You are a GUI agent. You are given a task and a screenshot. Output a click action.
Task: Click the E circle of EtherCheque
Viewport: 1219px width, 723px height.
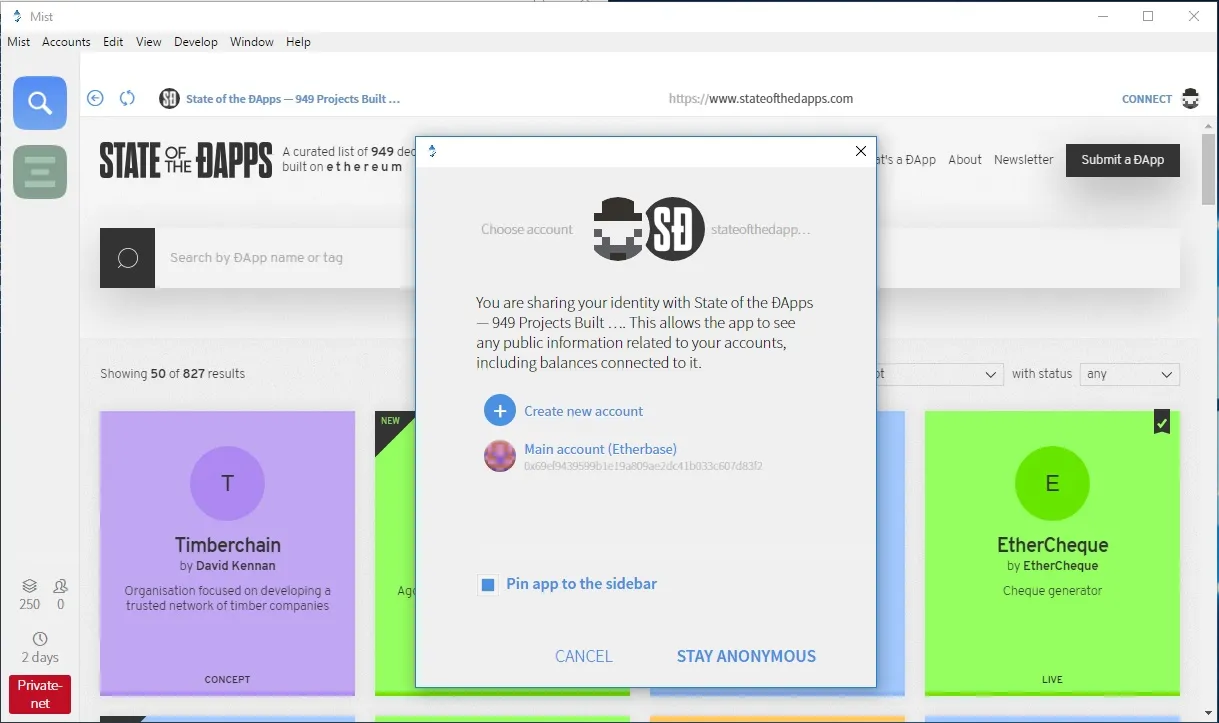[x=1052, y=484]
